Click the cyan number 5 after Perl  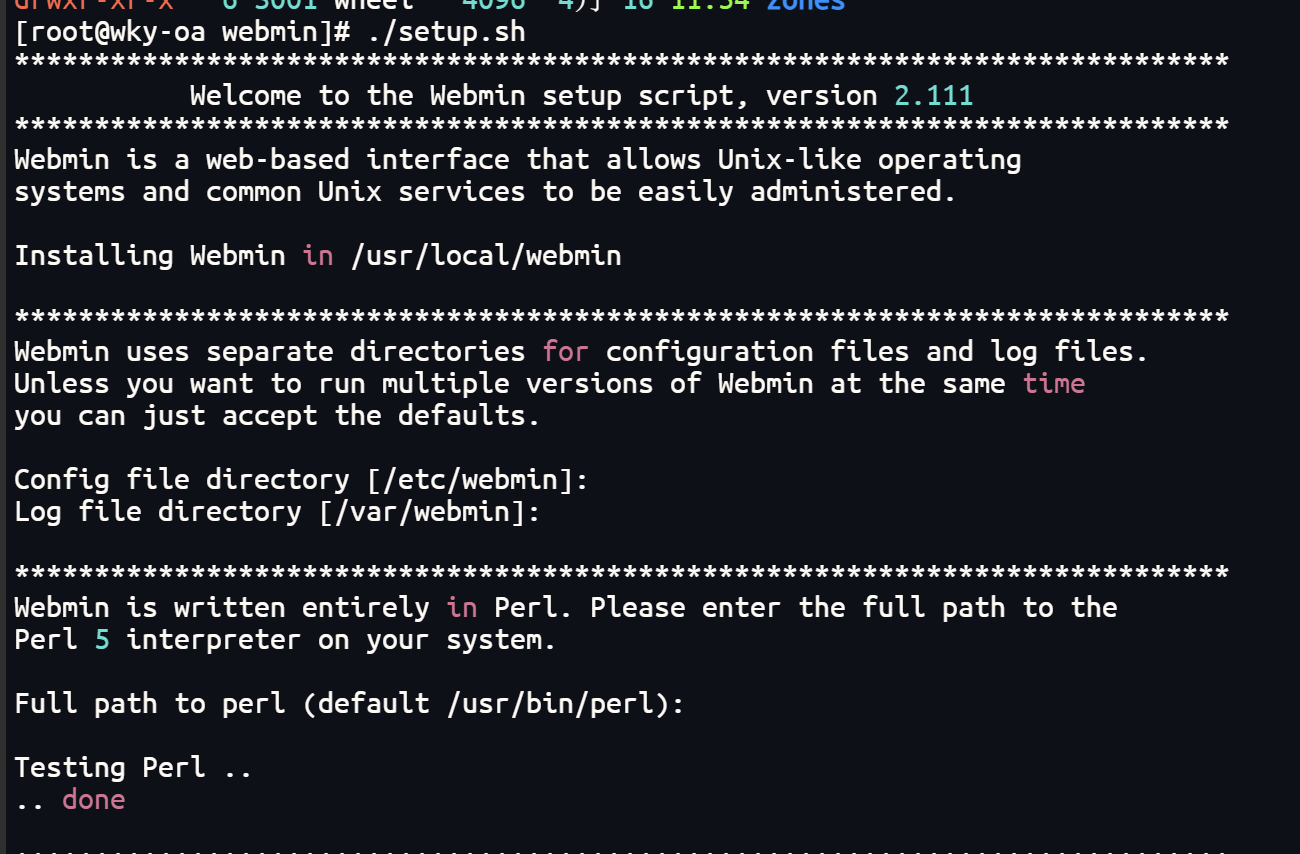(102, 640)
